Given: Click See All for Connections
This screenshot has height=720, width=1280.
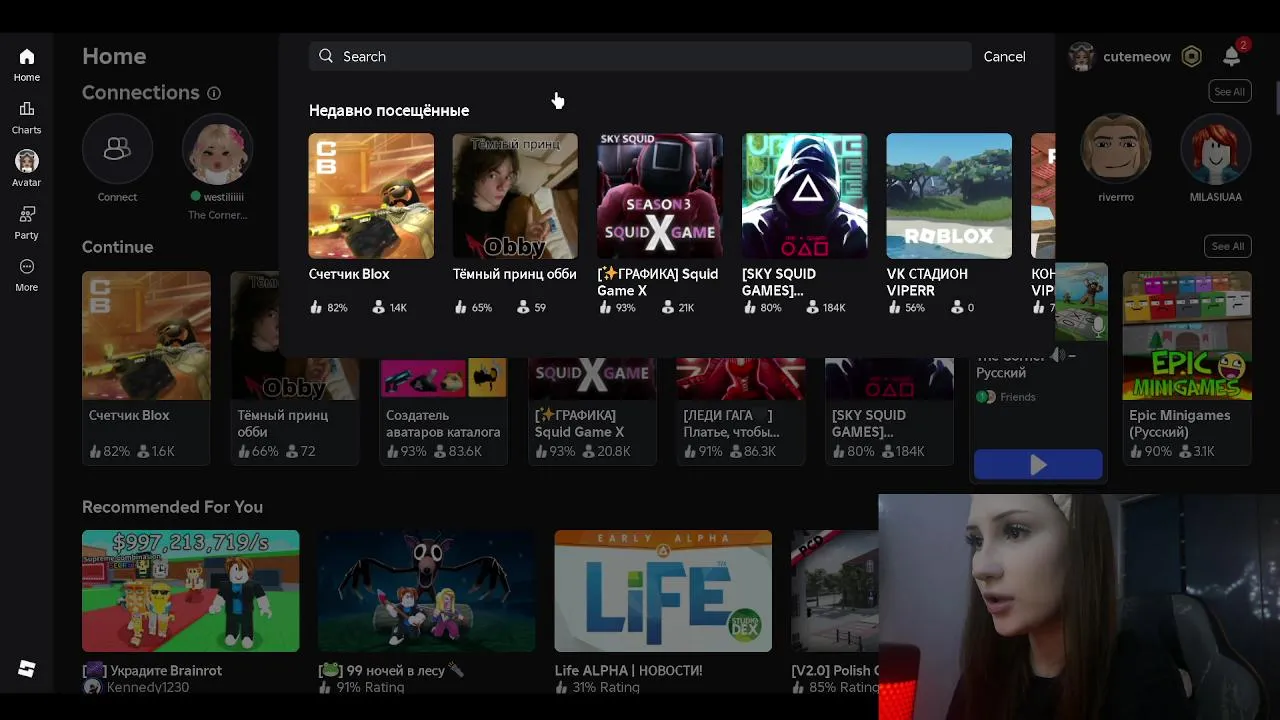Looking at the screenshot, I should coord(1229,92).
